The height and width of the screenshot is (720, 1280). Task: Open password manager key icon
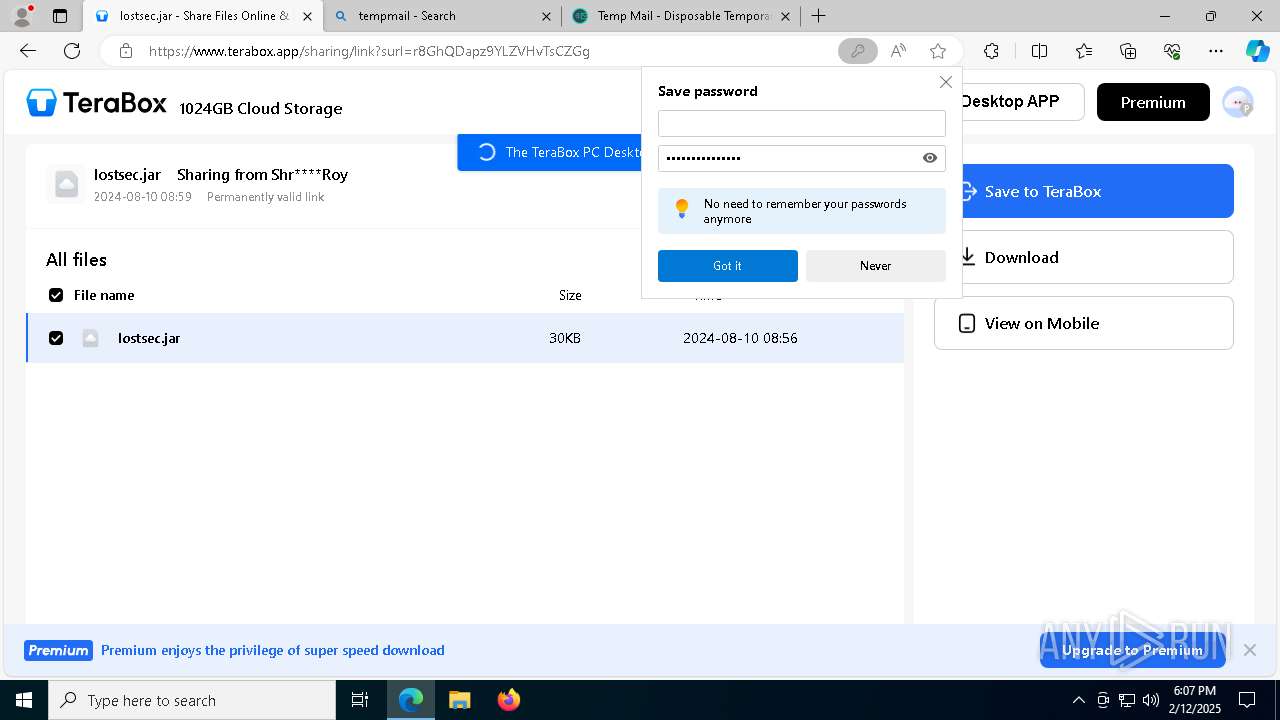(x=857, y=51)
